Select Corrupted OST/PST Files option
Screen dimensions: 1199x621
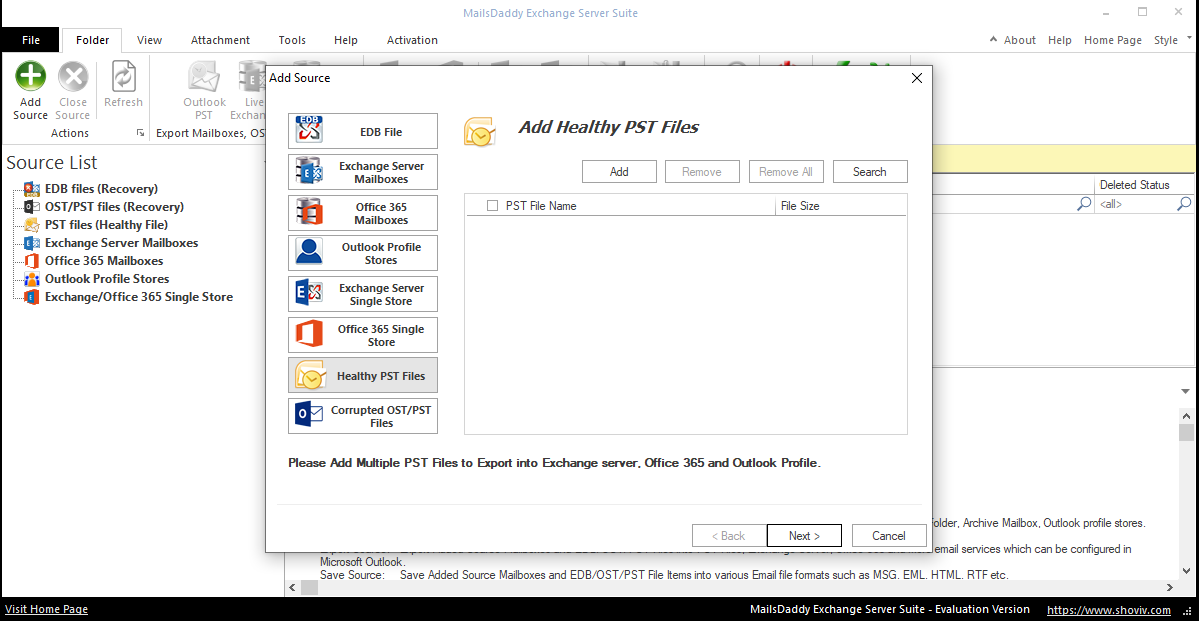click(x=363, y=416)
